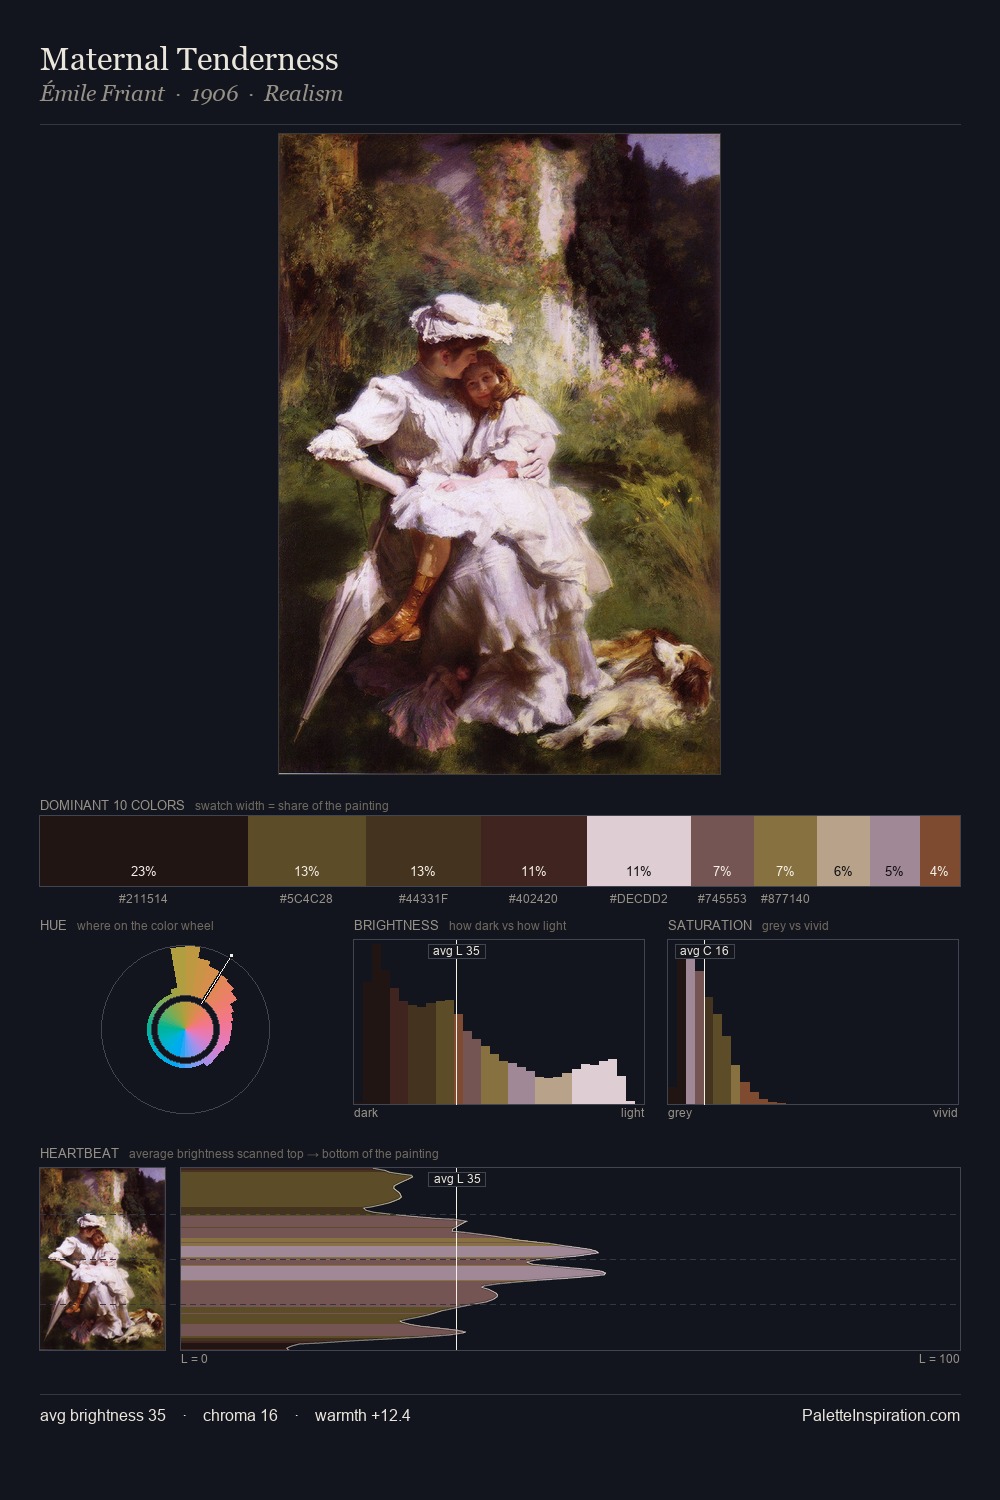Click the hex code label #5C4C28
The image size is (1000, 1500).
click(x=306, y=899)
